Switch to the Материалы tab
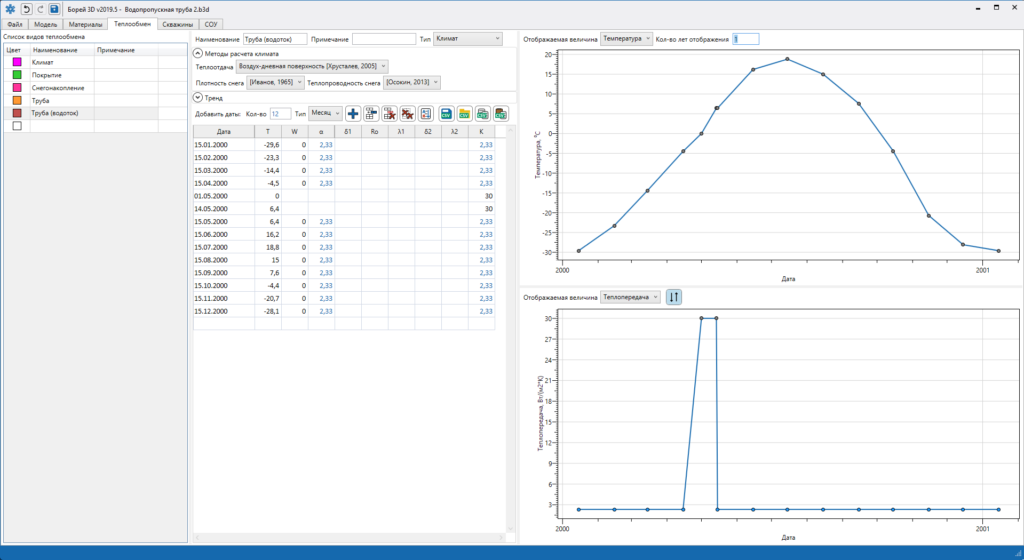 tap(86, 24)
